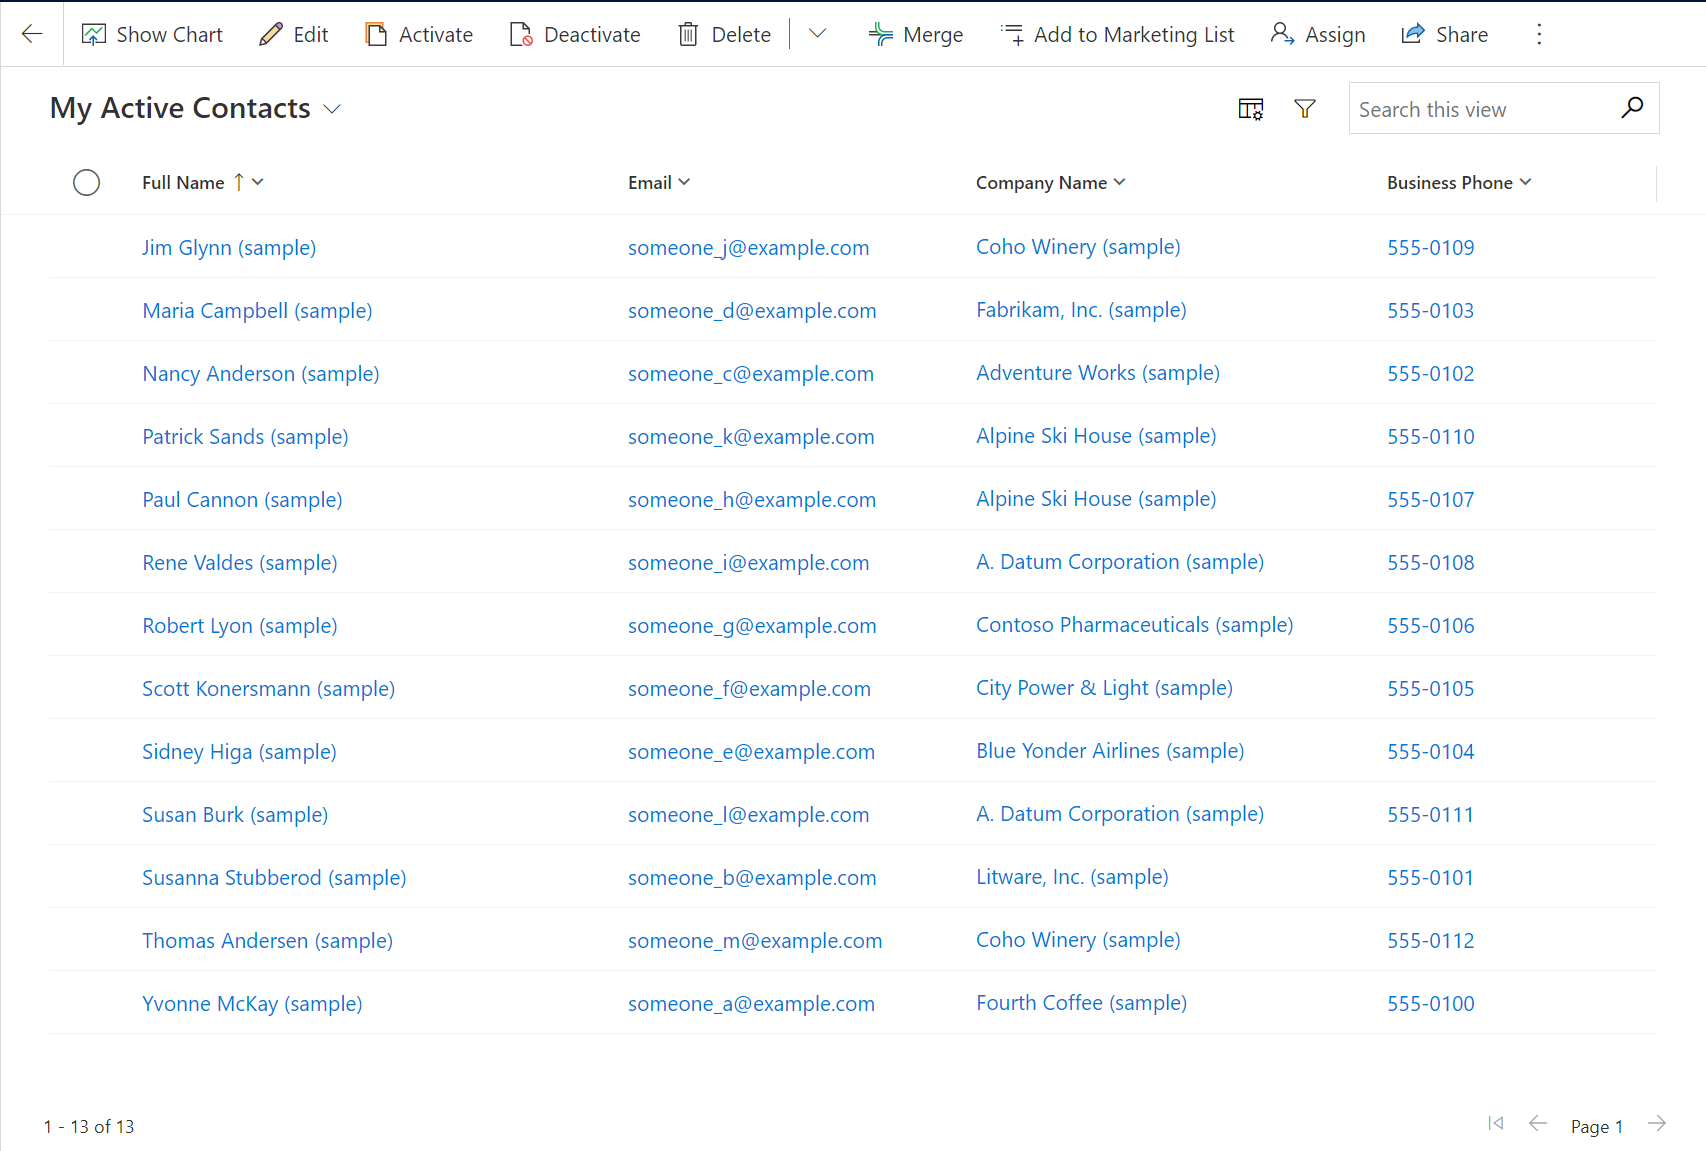Click phone number 555-0106

(1430, 625)
